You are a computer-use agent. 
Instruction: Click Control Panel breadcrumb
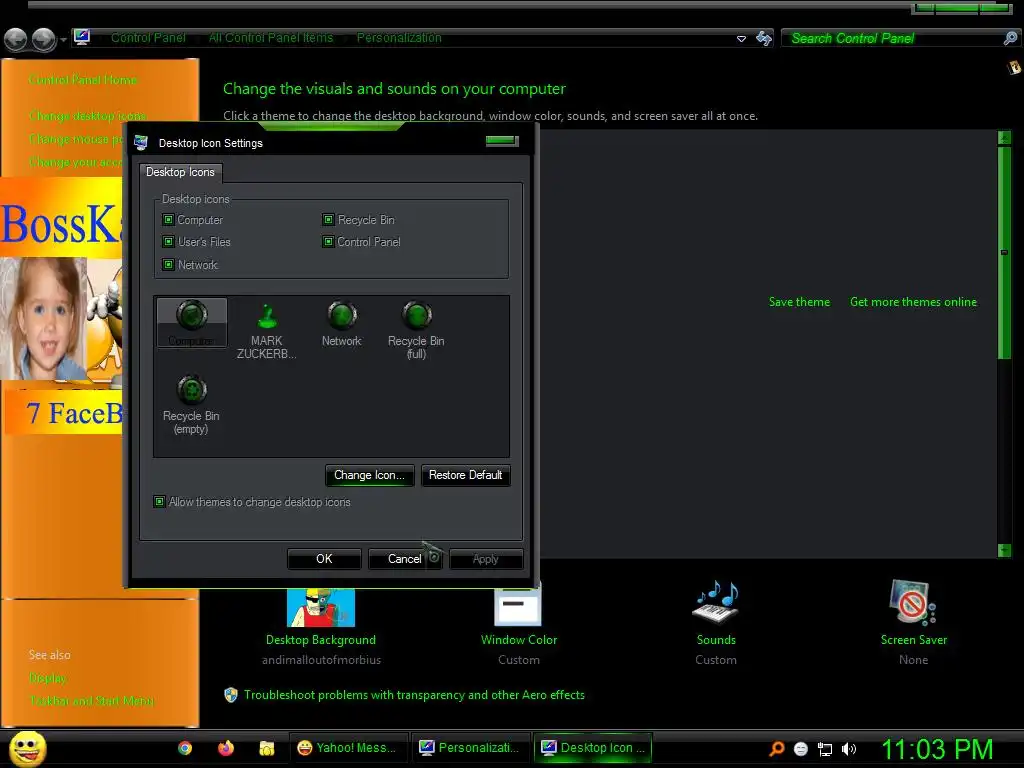[x=148, y=38]
